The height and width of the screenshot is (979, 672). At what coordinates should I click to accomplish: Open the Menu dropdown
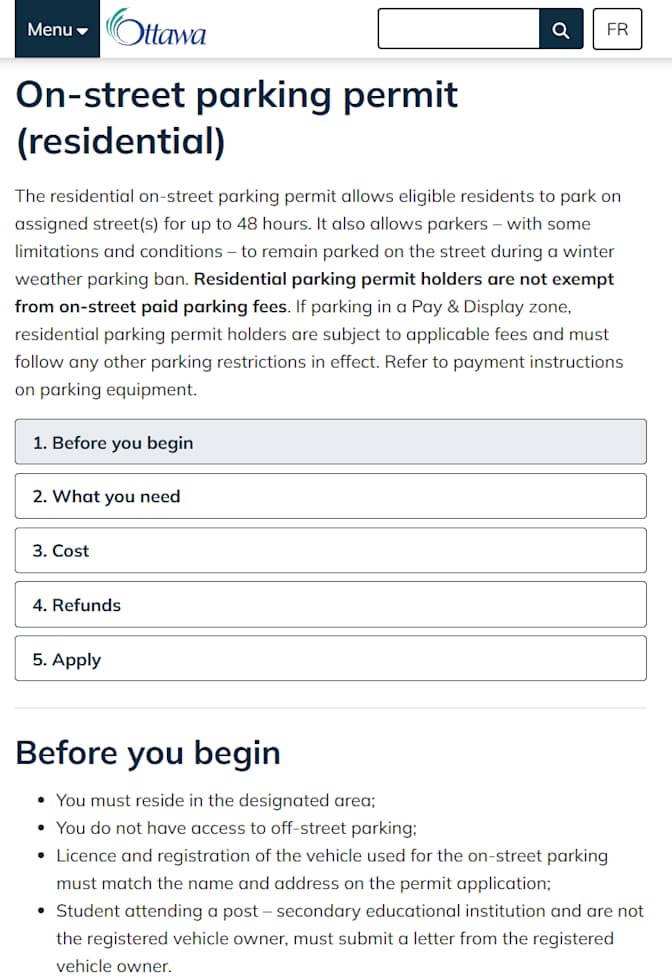(57, 29)
